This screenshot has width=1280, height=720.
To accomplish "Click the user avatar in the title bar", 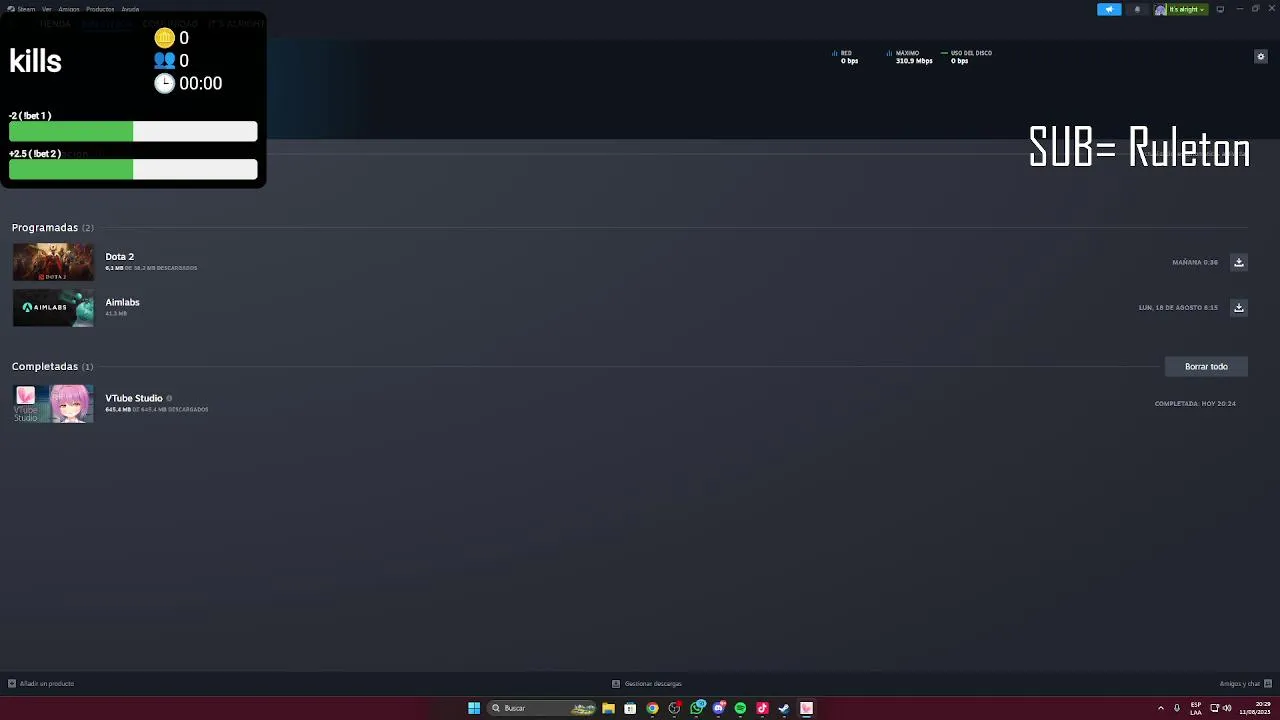I will 1160,9.
